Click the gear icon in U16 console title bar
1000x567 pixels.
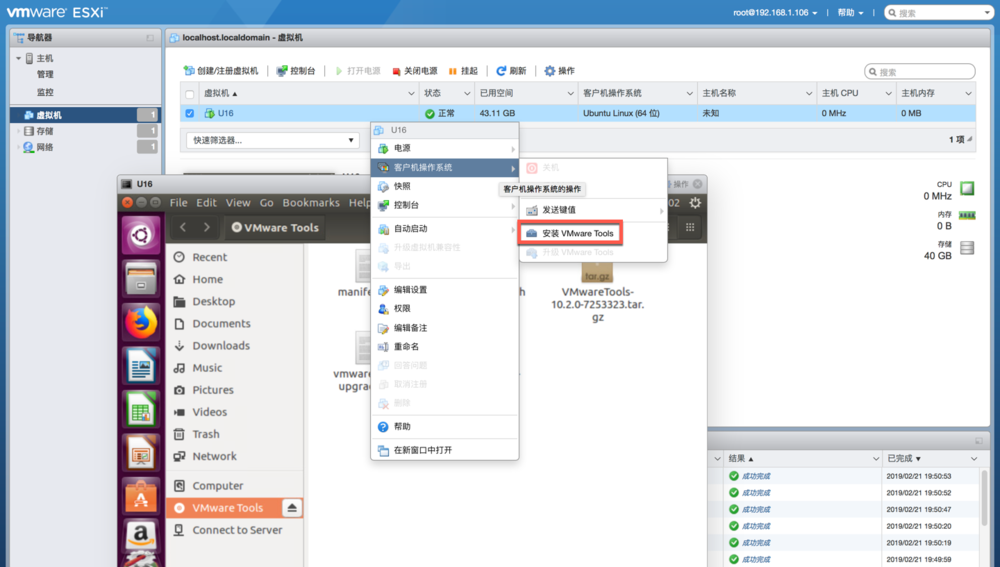click(695, 203)
